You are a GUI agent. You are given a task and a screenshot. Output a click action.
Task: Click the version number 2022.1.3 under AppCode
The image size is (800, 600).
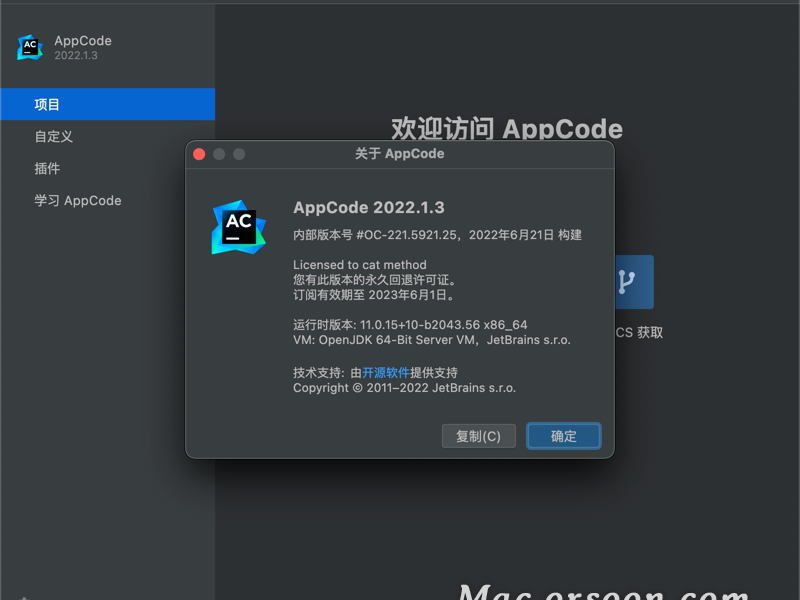tap(78, 55)
